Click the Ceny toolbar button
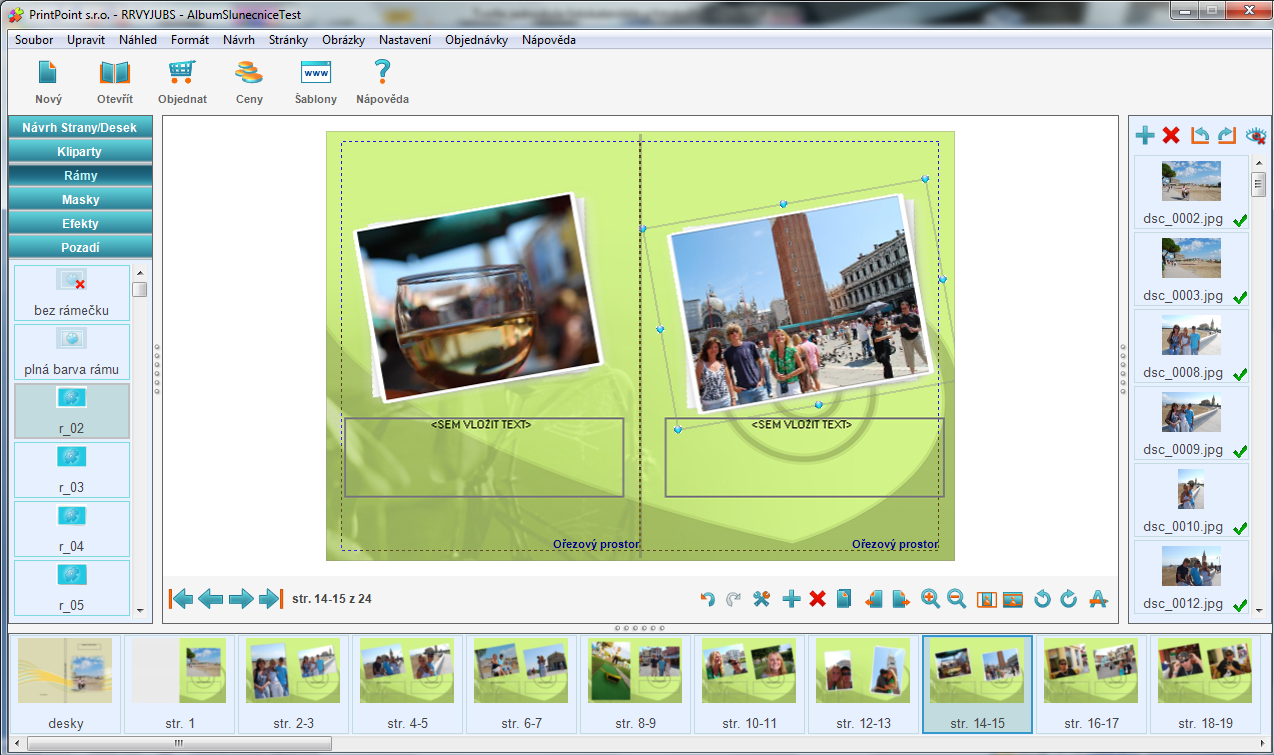The width and height of the screenshot is (1274, 755). 249,81
